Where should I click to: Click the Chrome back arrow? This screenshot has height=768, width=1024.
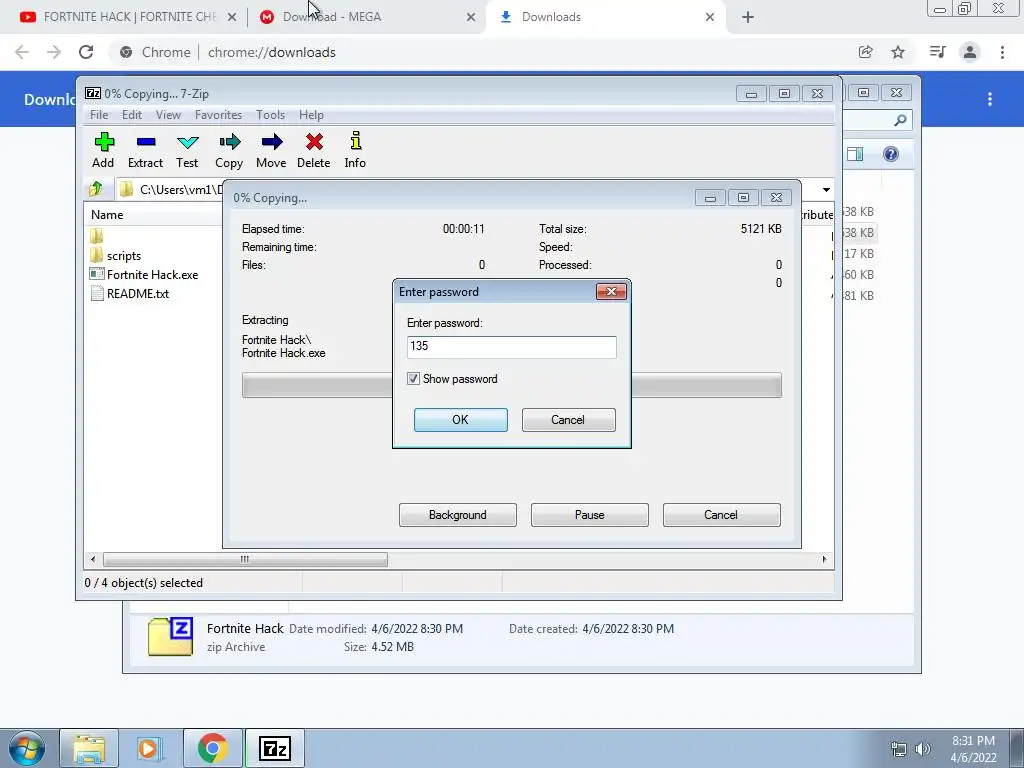[x=22, y=52]
